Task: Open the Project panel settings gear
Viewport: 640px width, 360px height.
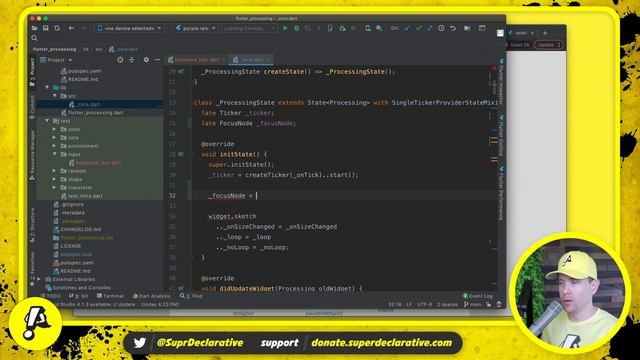Action: click(x=146, y=60)
